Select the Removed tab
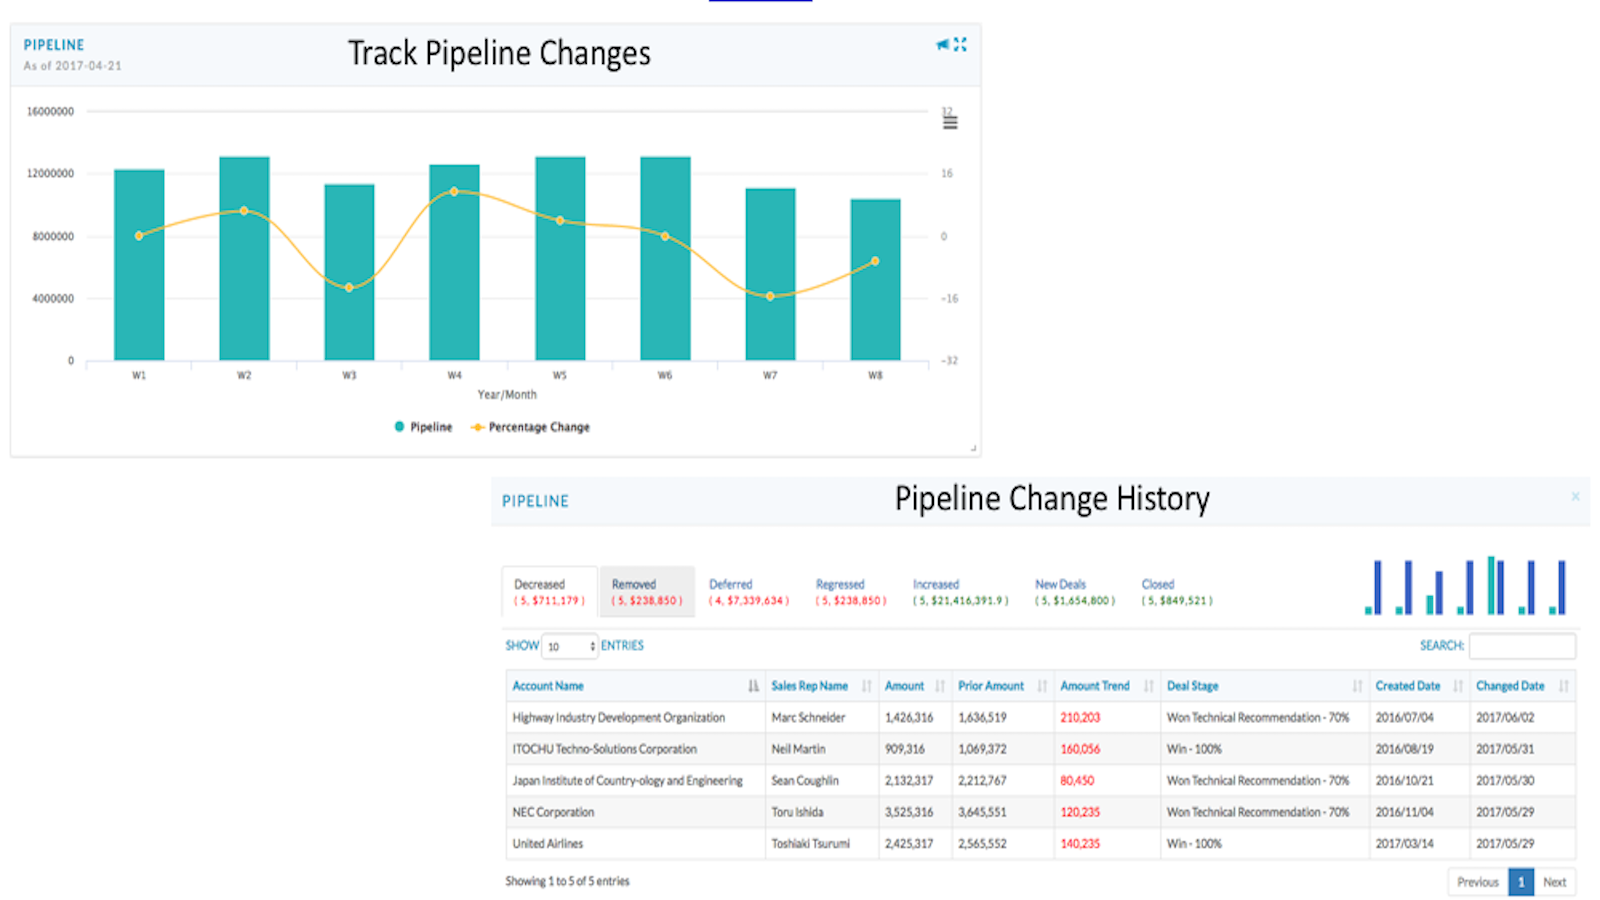1600x900 pixels. [647, 592]
